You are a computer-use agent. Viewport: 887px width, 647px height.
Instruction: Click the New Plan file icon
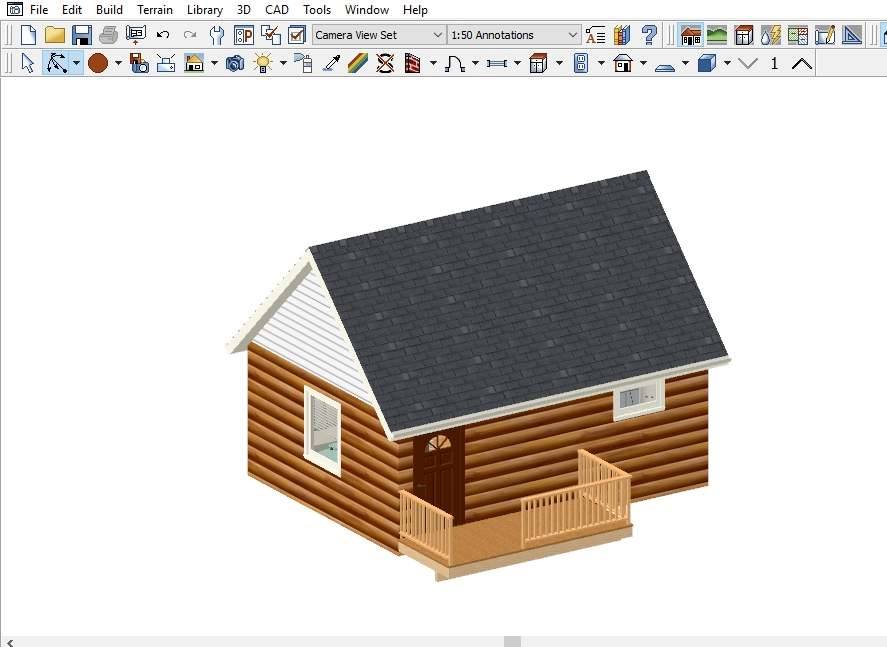coord(28,35)
